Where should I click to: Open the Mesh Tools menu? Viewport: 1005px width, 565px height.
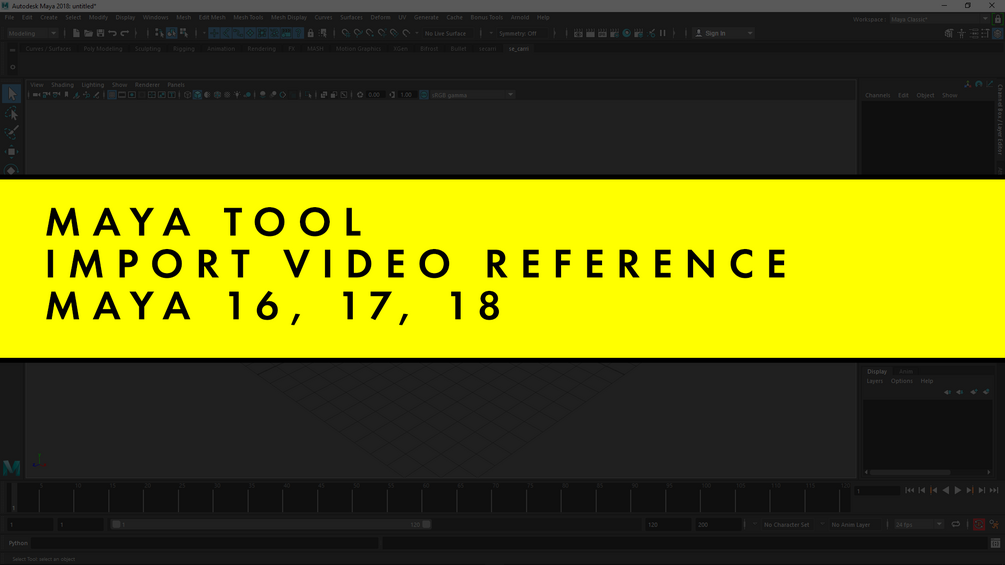248,17
